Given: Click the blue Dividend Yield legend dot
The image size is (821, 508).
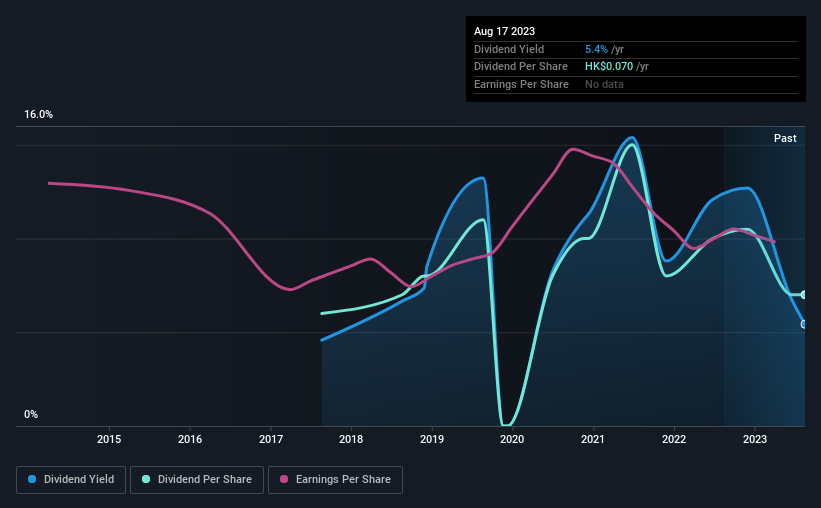Looking at the screenshot, I should (x=32, y=479).
